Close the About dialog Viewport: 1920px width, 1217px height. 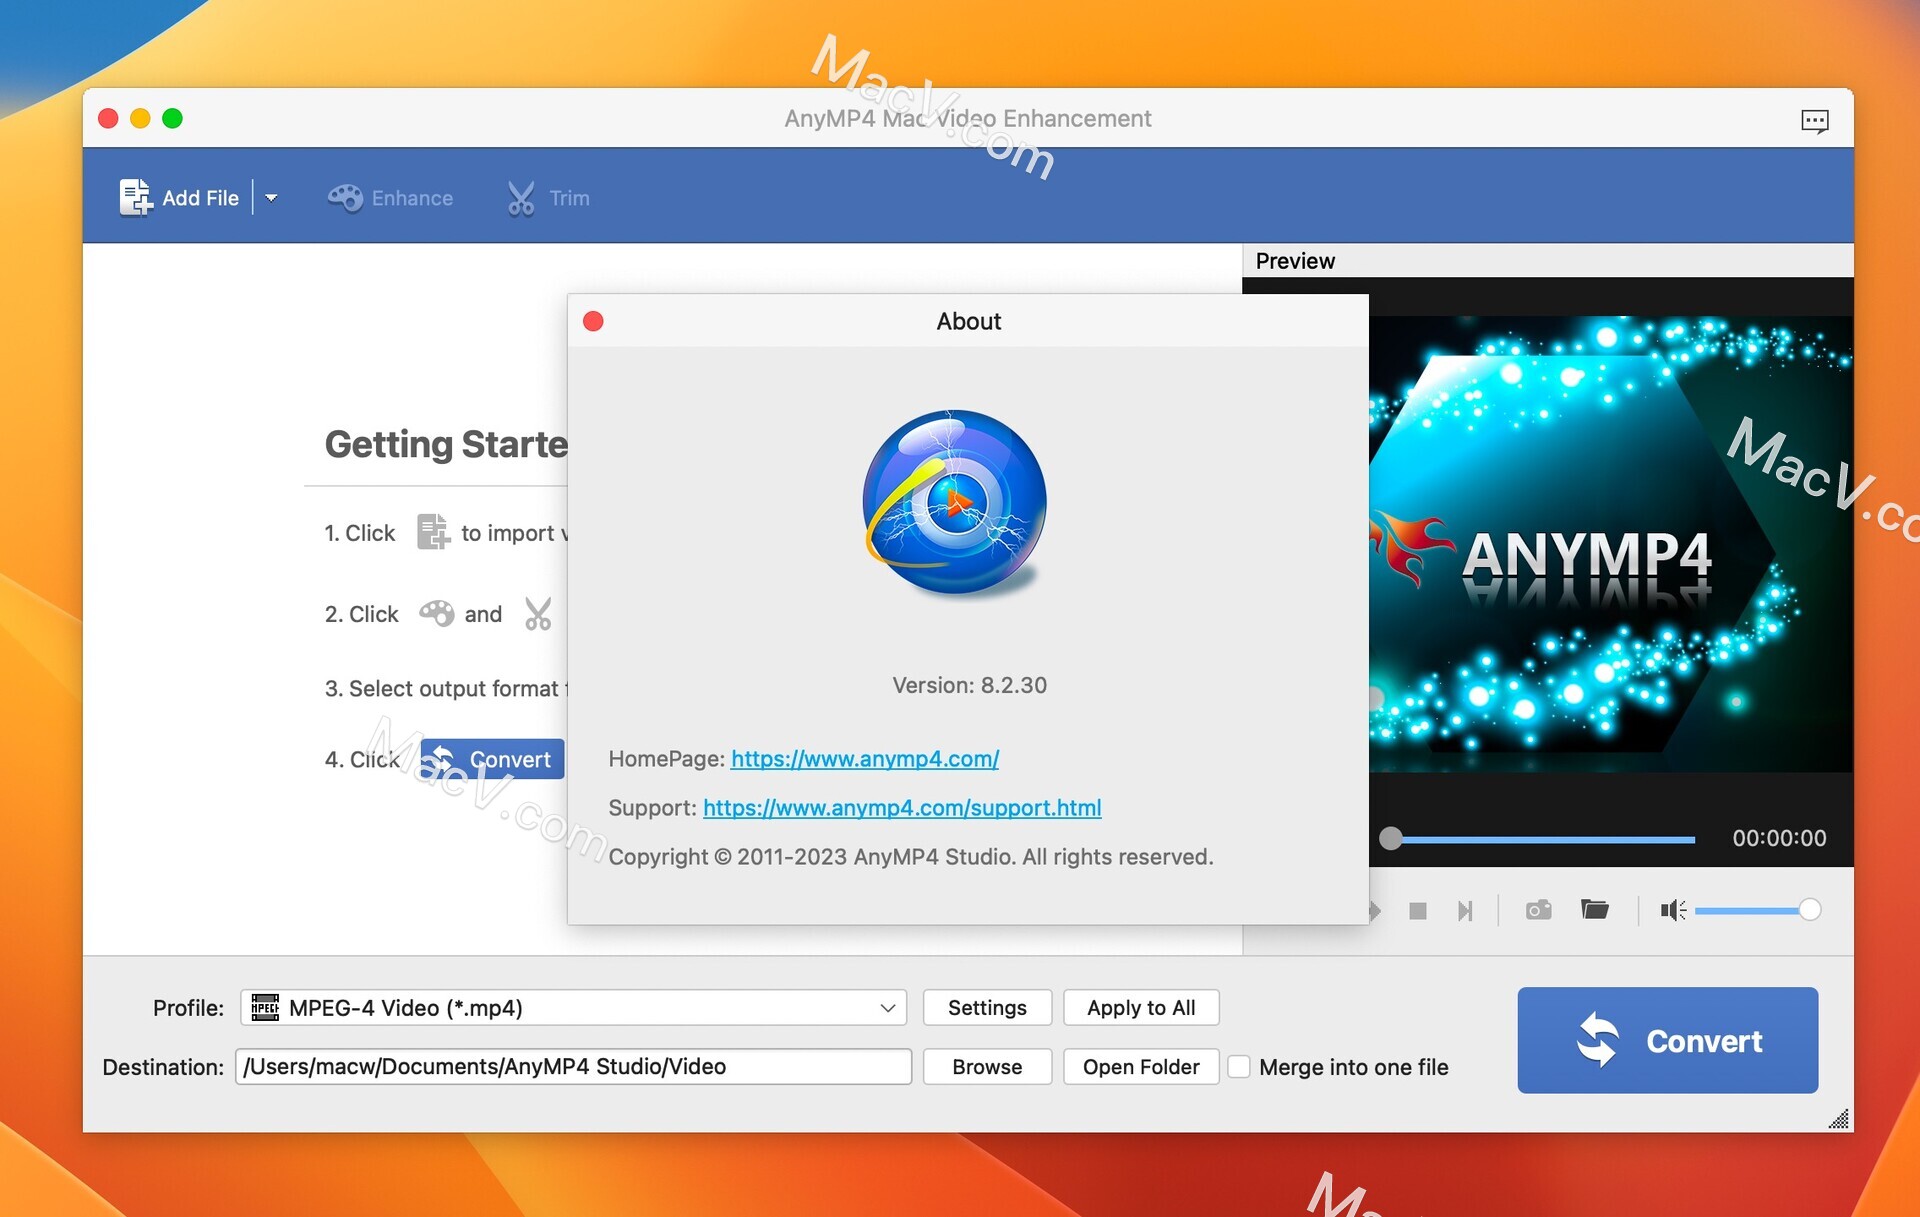click(593, 321)
